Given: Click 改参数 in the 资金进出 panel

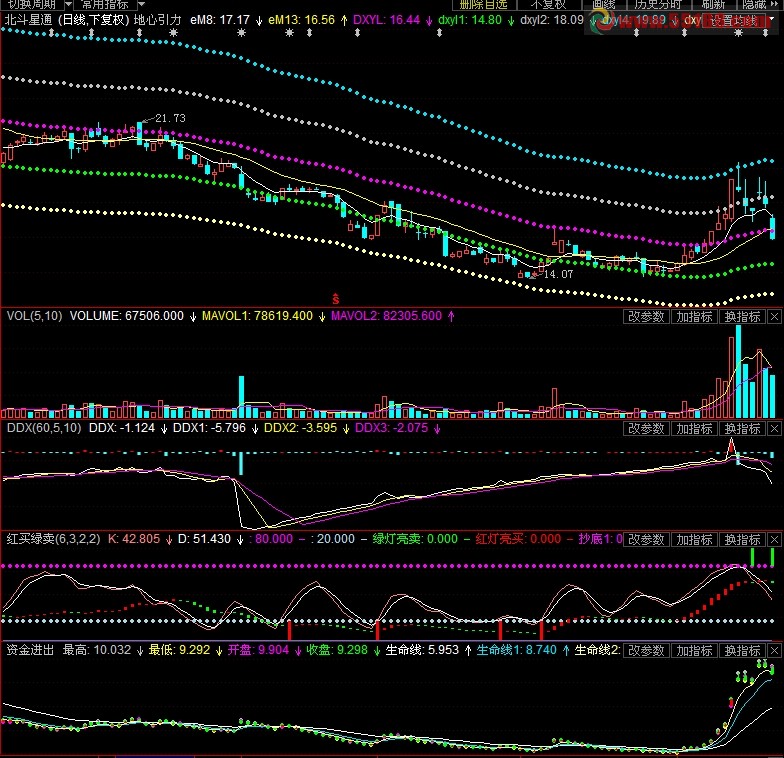Looking at the screenshot, I should pos(646,650).
